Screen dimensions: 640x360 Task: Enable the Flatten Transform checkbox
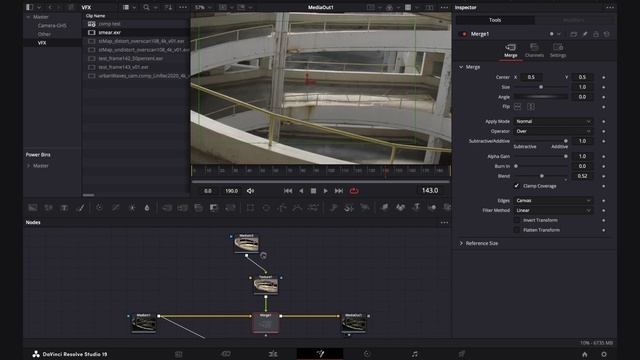coord(516,230)
